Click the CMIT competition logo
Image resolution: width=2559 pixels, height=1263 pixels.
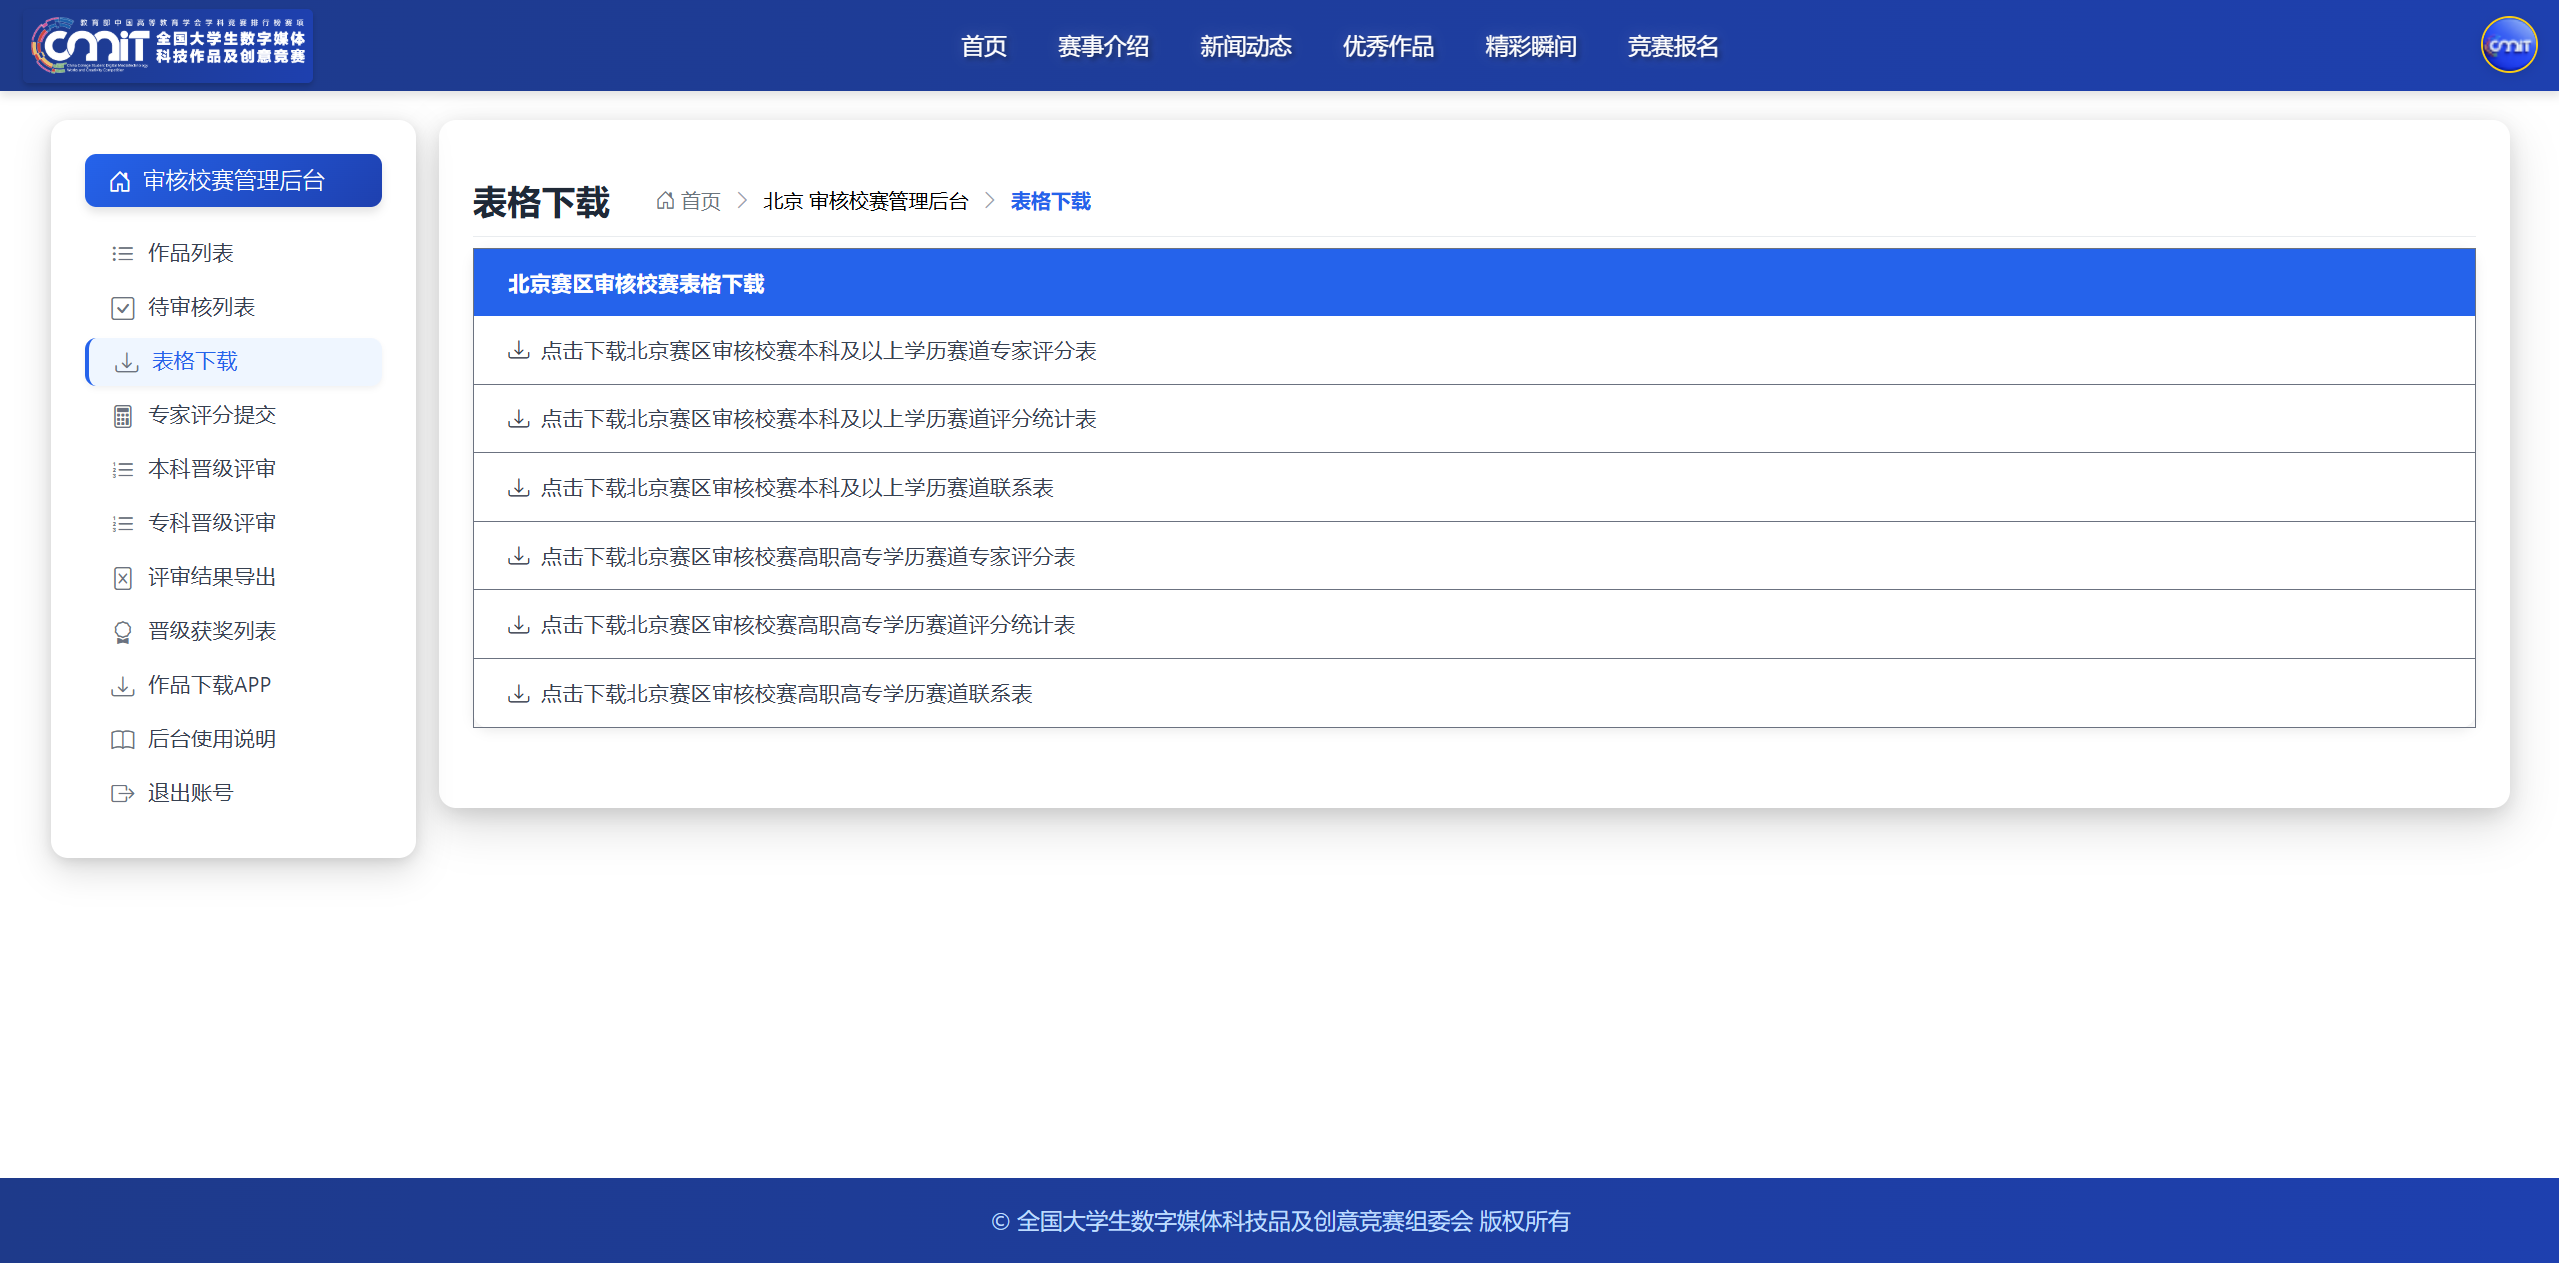pos(168,46)
